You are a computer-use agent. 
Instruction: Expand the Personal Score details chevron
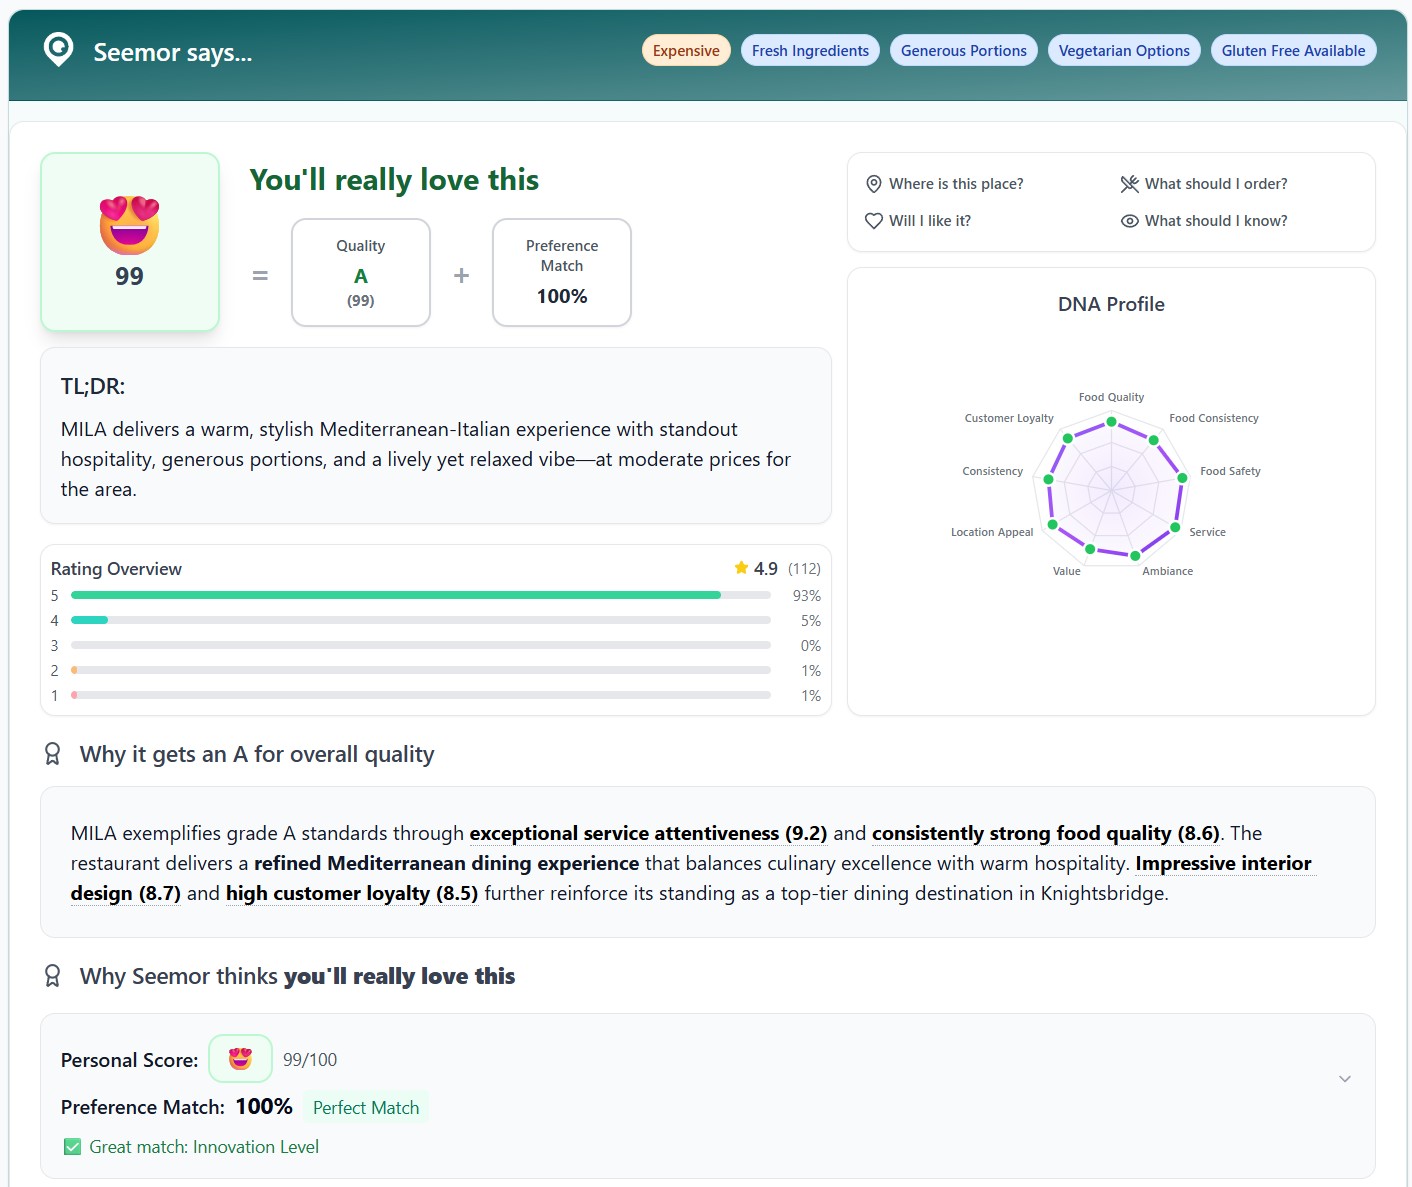[1344, 1078]
